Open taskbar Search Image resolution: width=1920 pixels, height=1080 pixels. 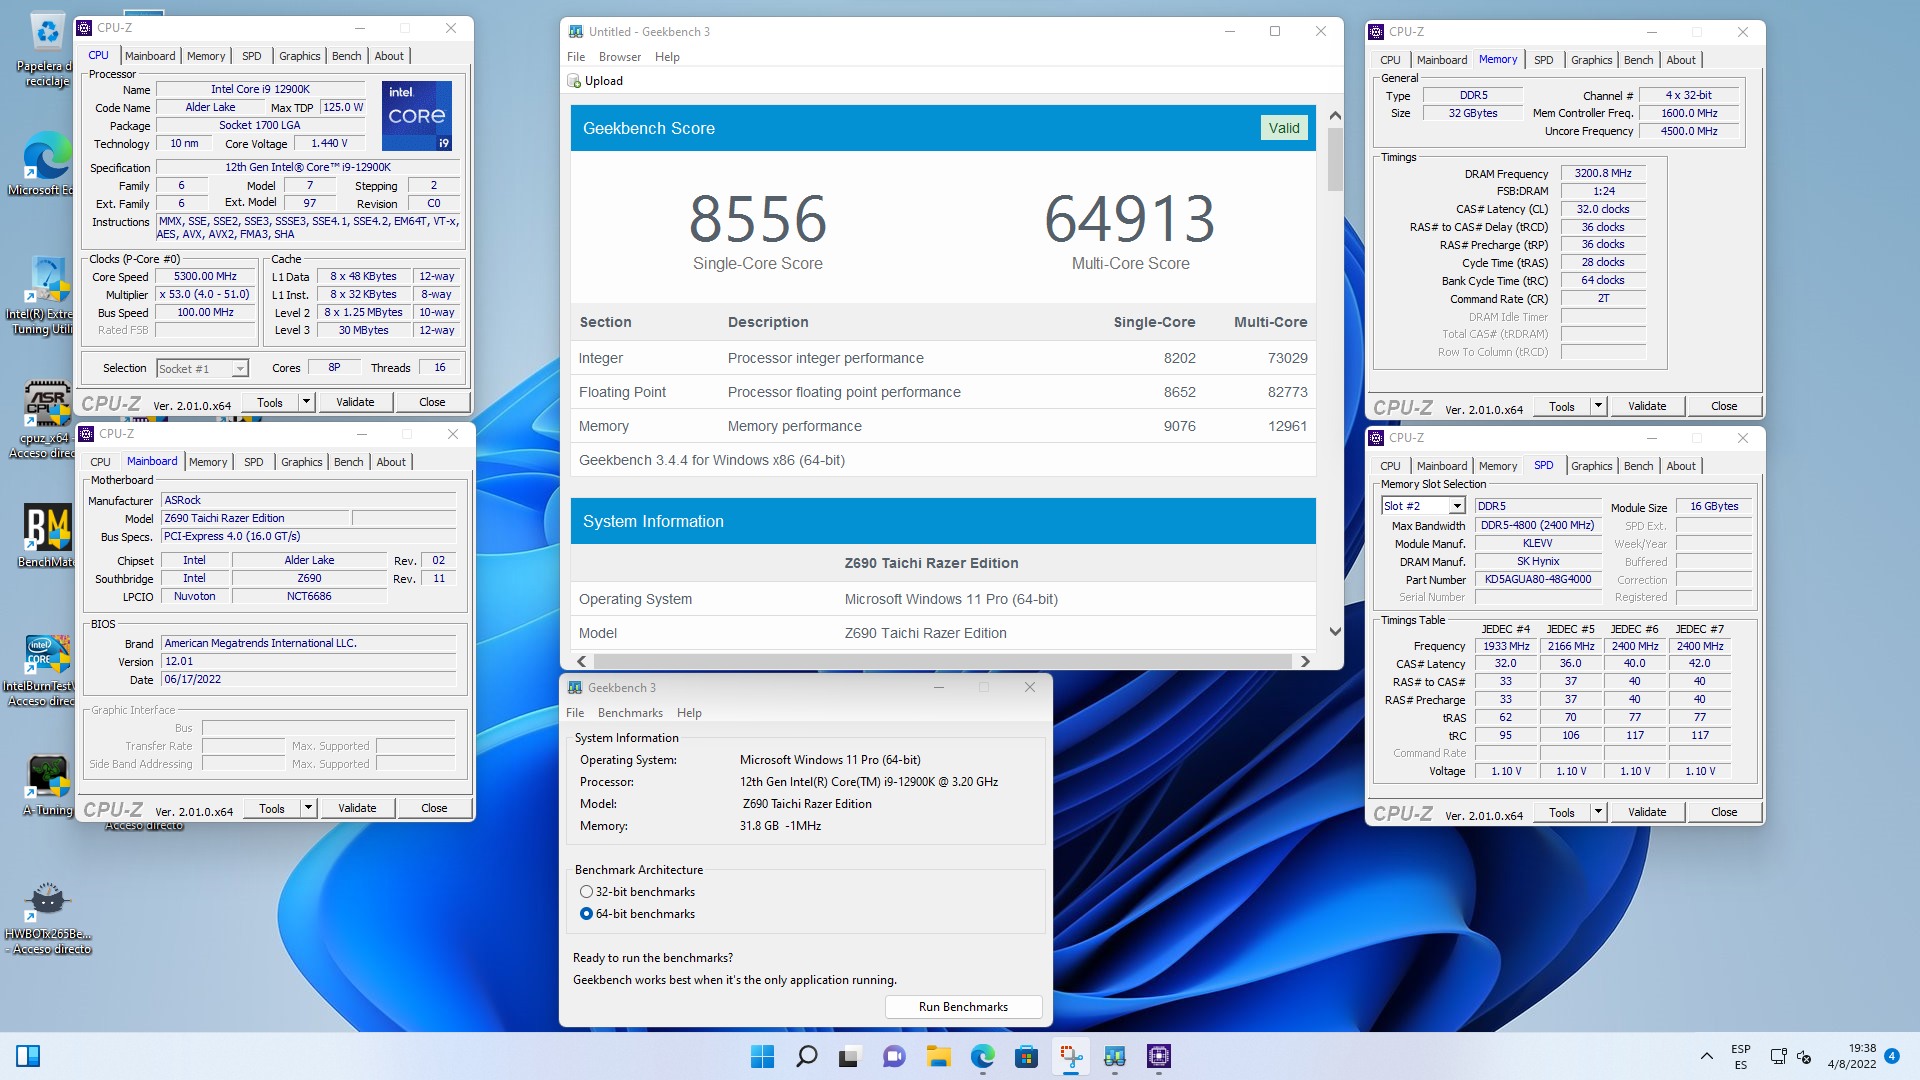pos(806,1056)
